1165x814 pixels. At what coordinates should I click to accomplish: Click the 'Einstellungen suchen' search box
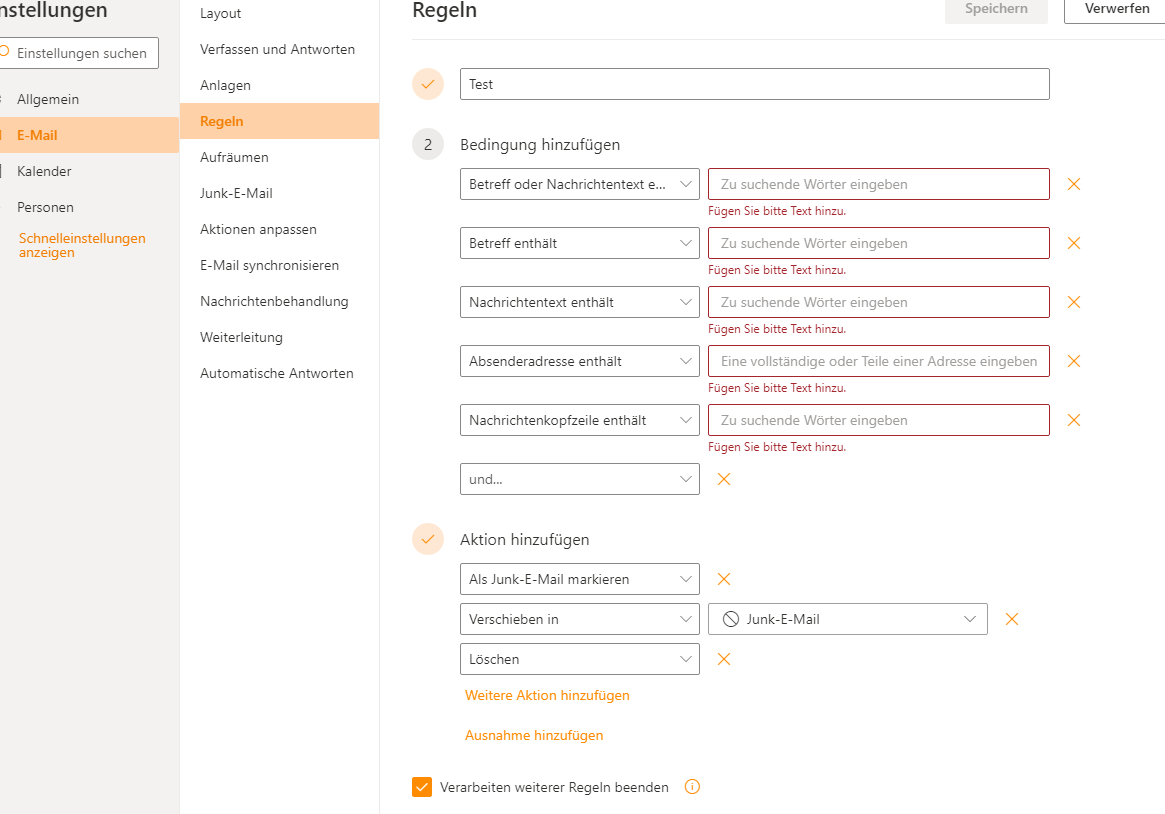(79, 53)
